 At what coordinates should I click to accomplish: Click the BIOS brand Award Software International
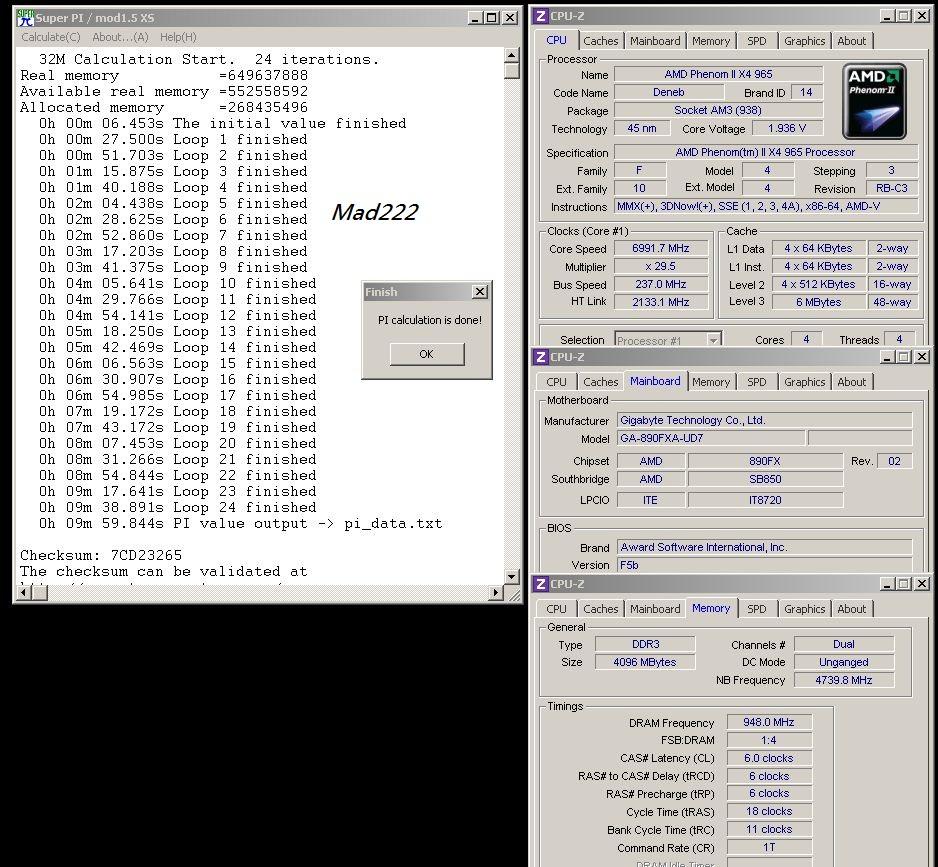[x=765, y=547]
